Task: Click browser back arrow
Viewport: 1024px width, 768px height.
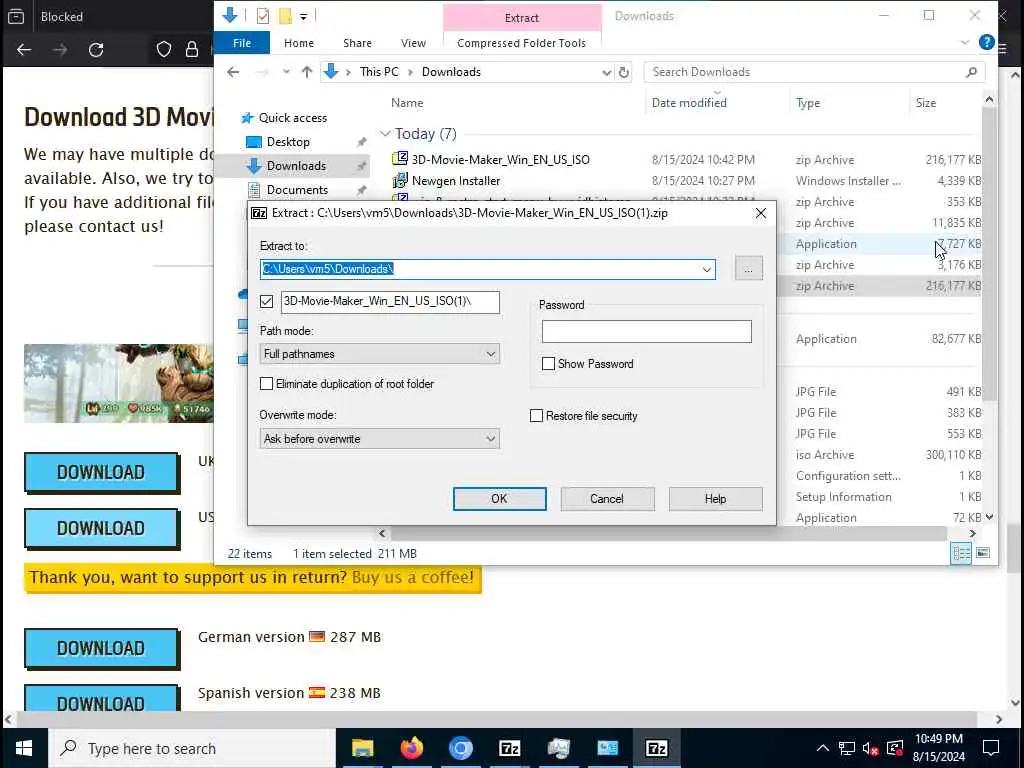Action: 24,50
